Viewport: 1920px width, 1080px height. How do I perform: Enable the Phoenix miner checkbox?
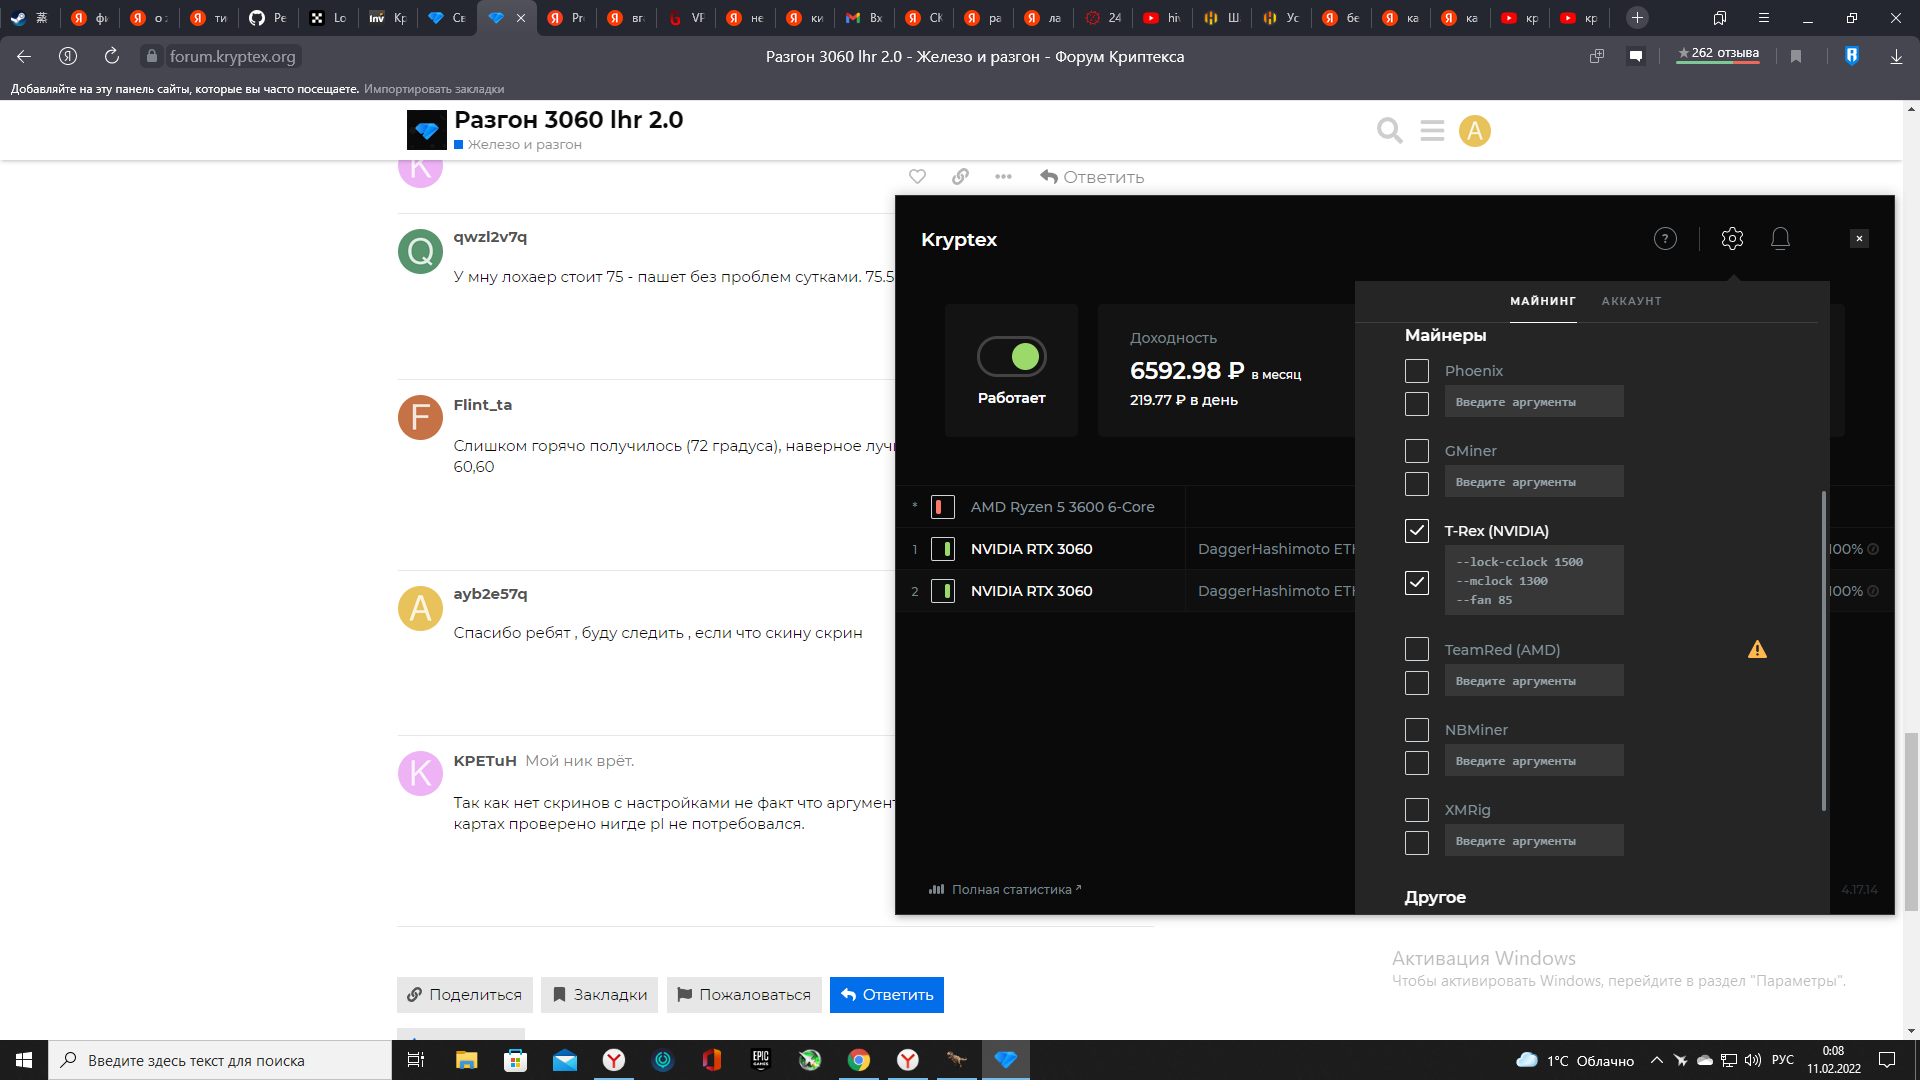tap(1417, 371)
